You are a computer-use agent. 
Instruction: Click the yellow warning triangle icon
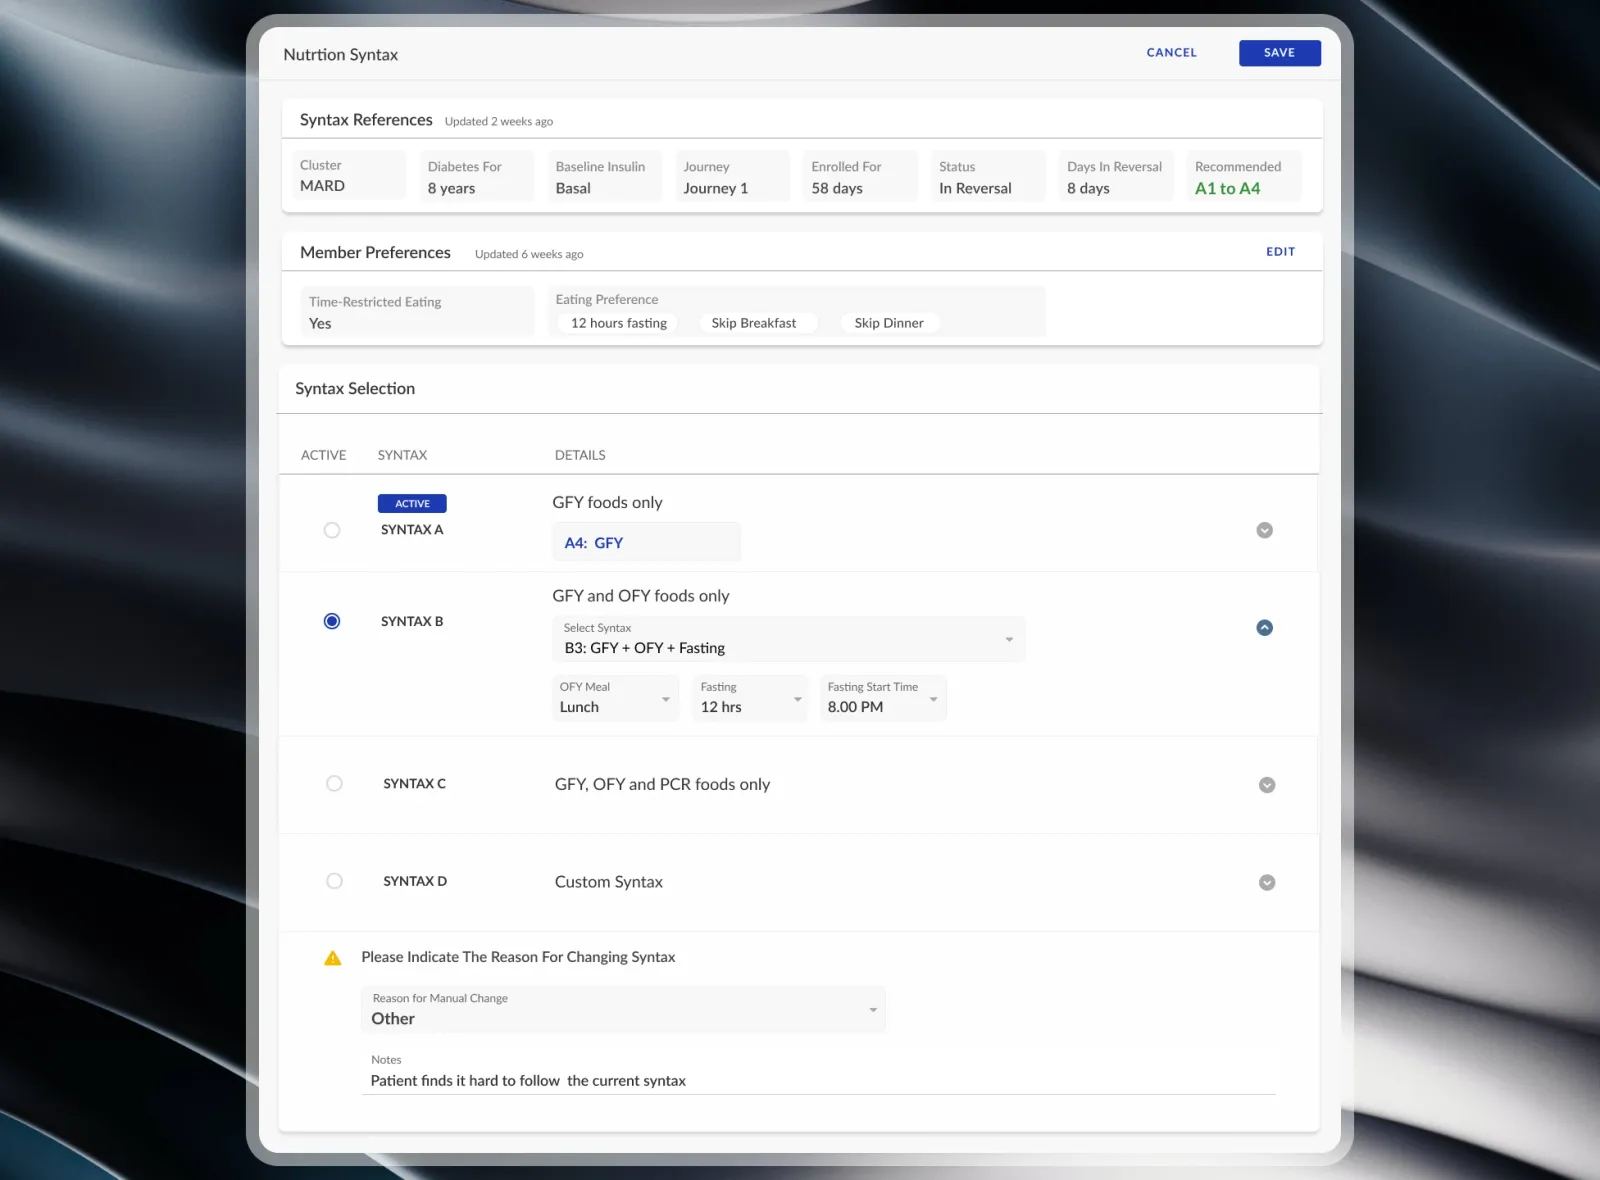pyautogui.click(x=333, y=958)
